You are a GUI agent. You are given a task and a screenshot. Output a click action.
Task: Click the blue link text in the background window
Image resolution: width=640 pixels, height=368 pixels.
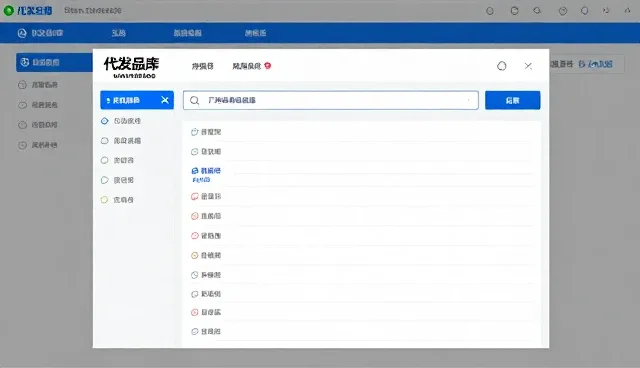596,64
